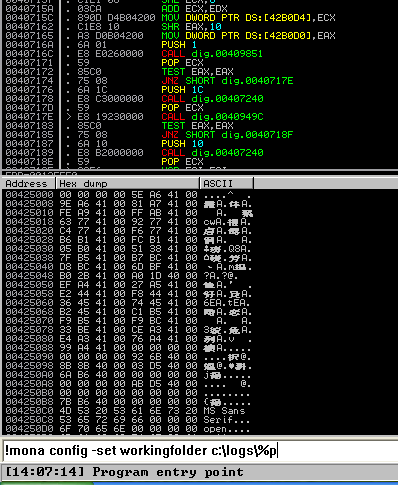Select dump row at address 00425050
The width and height of the screenshot is (398, 485).
point(128,284)
